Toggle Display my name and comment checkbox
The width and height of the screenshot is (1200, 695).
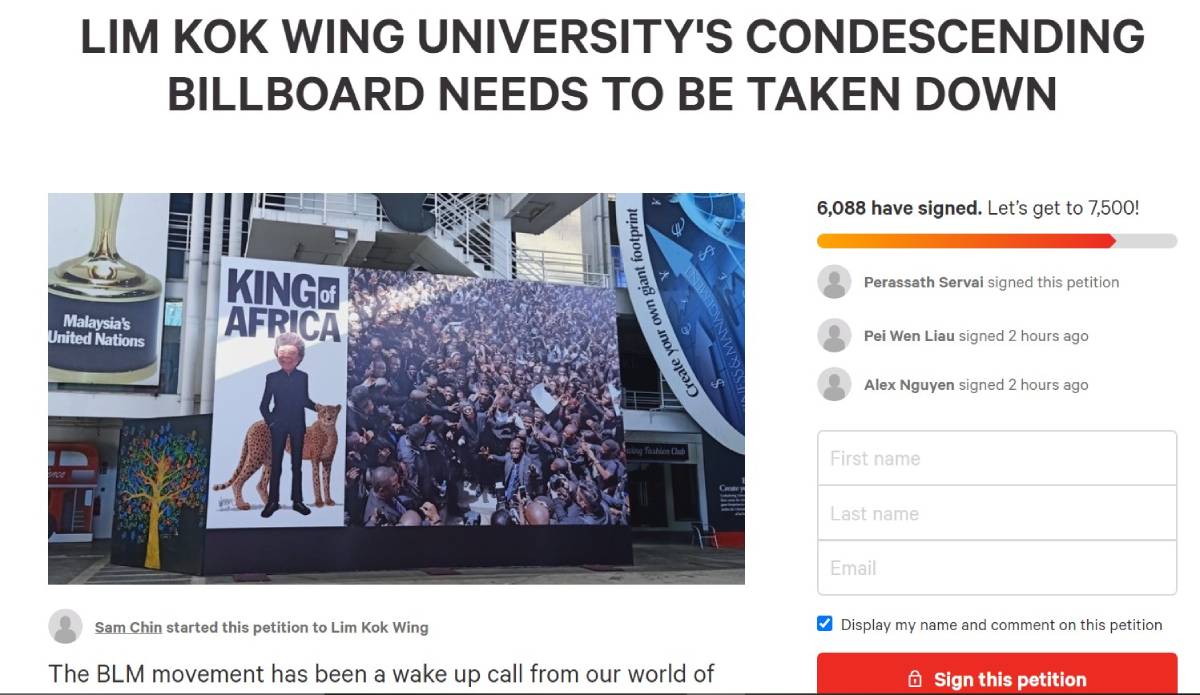point(825,624)
